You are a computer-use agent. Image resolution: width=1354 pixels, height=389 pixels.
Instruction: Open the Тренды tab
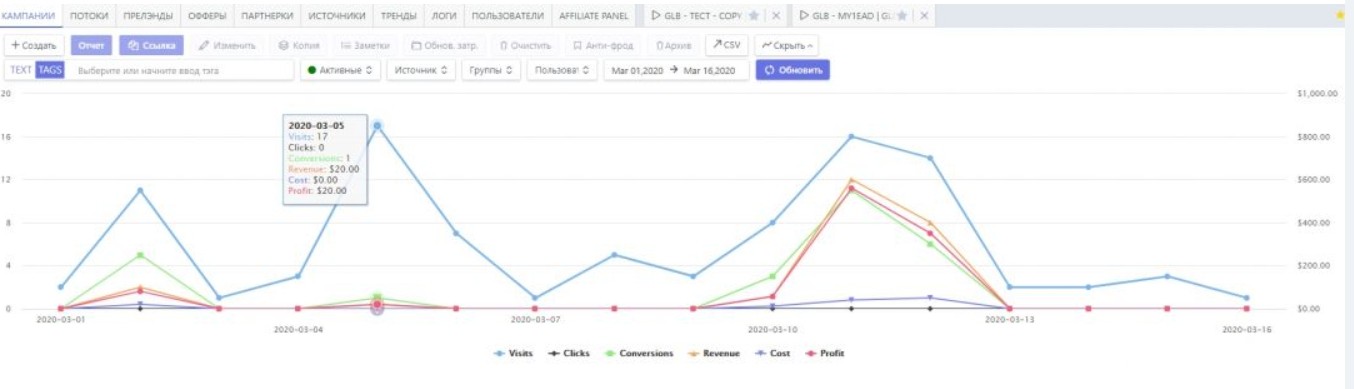398,16
